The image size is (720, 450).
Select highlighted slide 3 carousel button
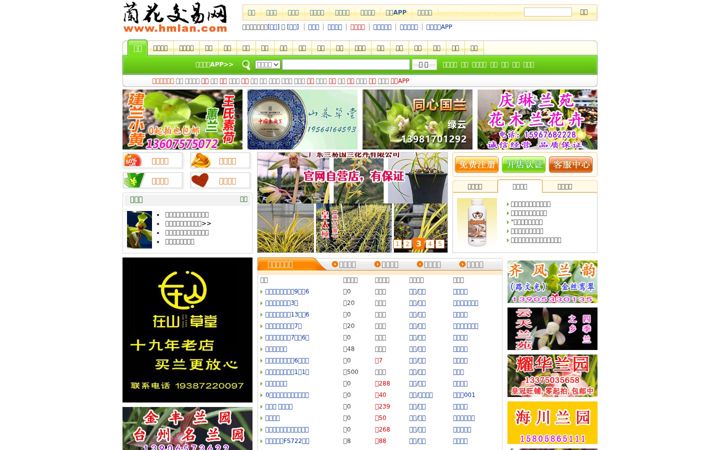[x=418, y=243]
